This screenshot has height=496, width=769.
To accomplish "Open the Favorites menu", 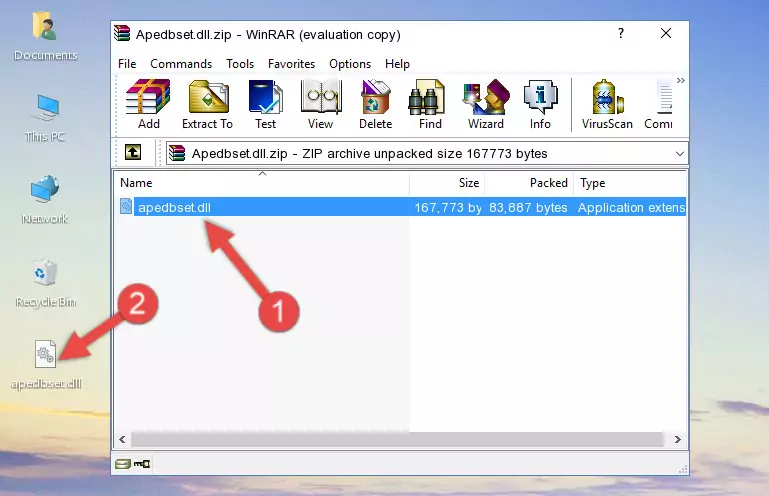I will click(291, 64).
